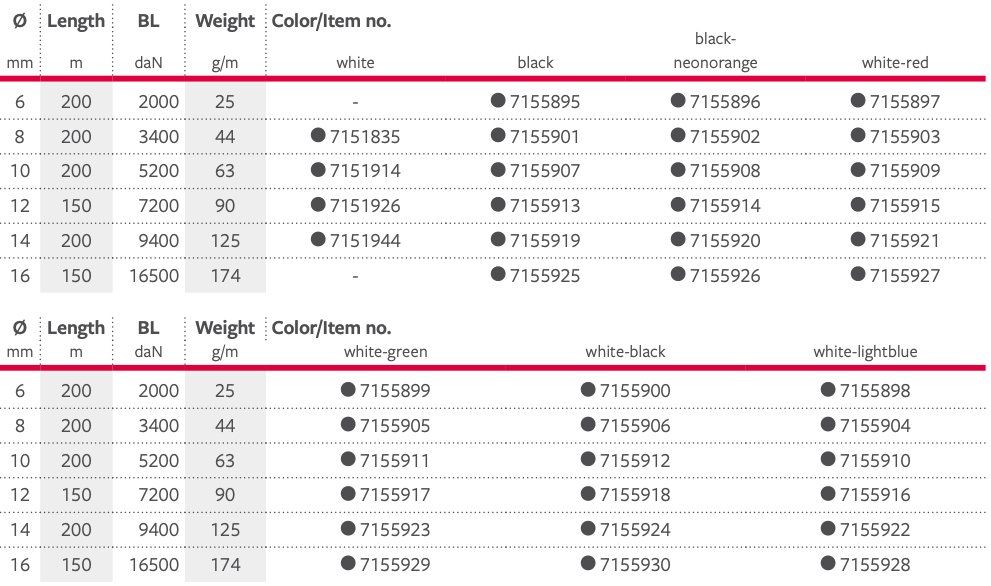Image resolution: width=991 pixels, height=586 pixels.
Task: Click the dot beside item 7155895
Action: pos(498,100)
